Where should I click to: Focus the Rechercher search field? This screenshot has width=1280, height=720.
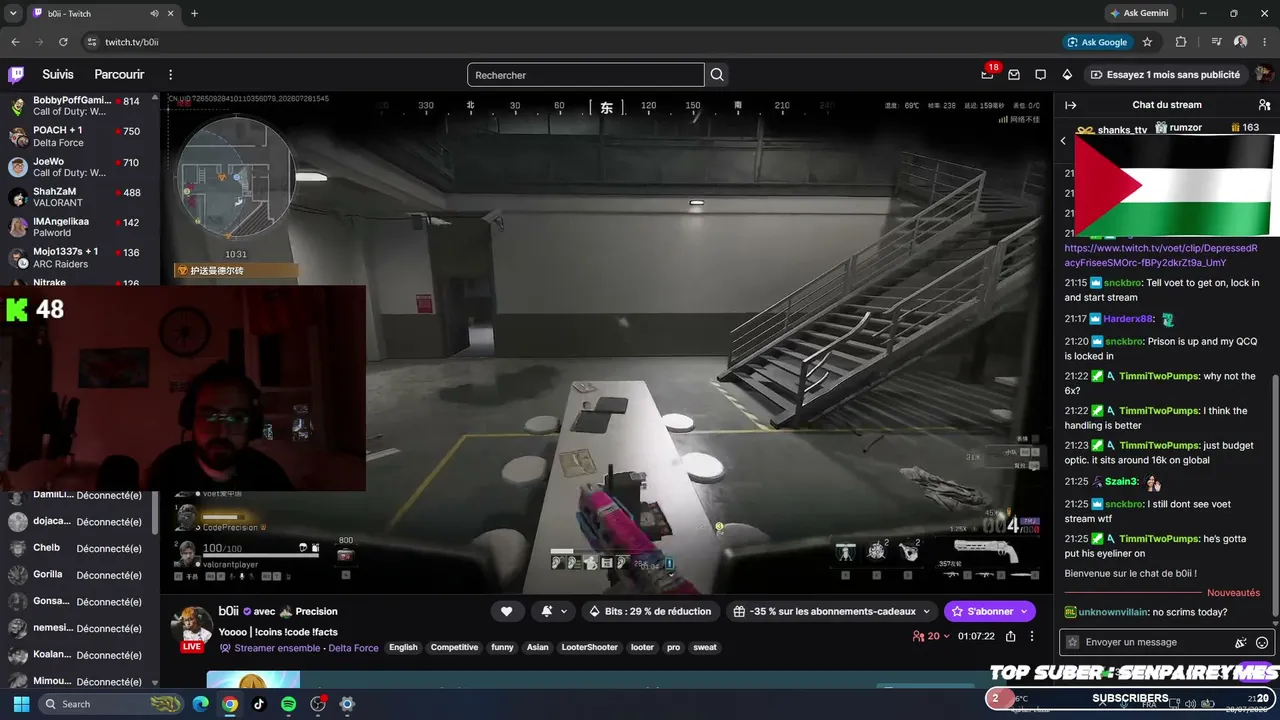(x=586, y=75)
